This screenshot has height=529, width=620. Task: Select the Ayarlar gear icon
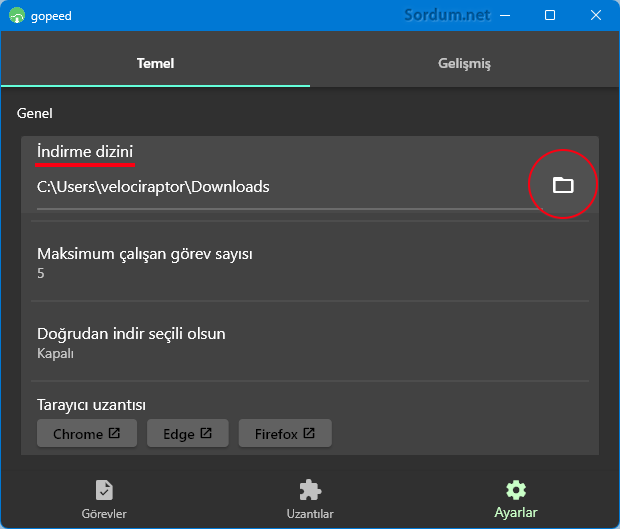click(x=516, y=490)
